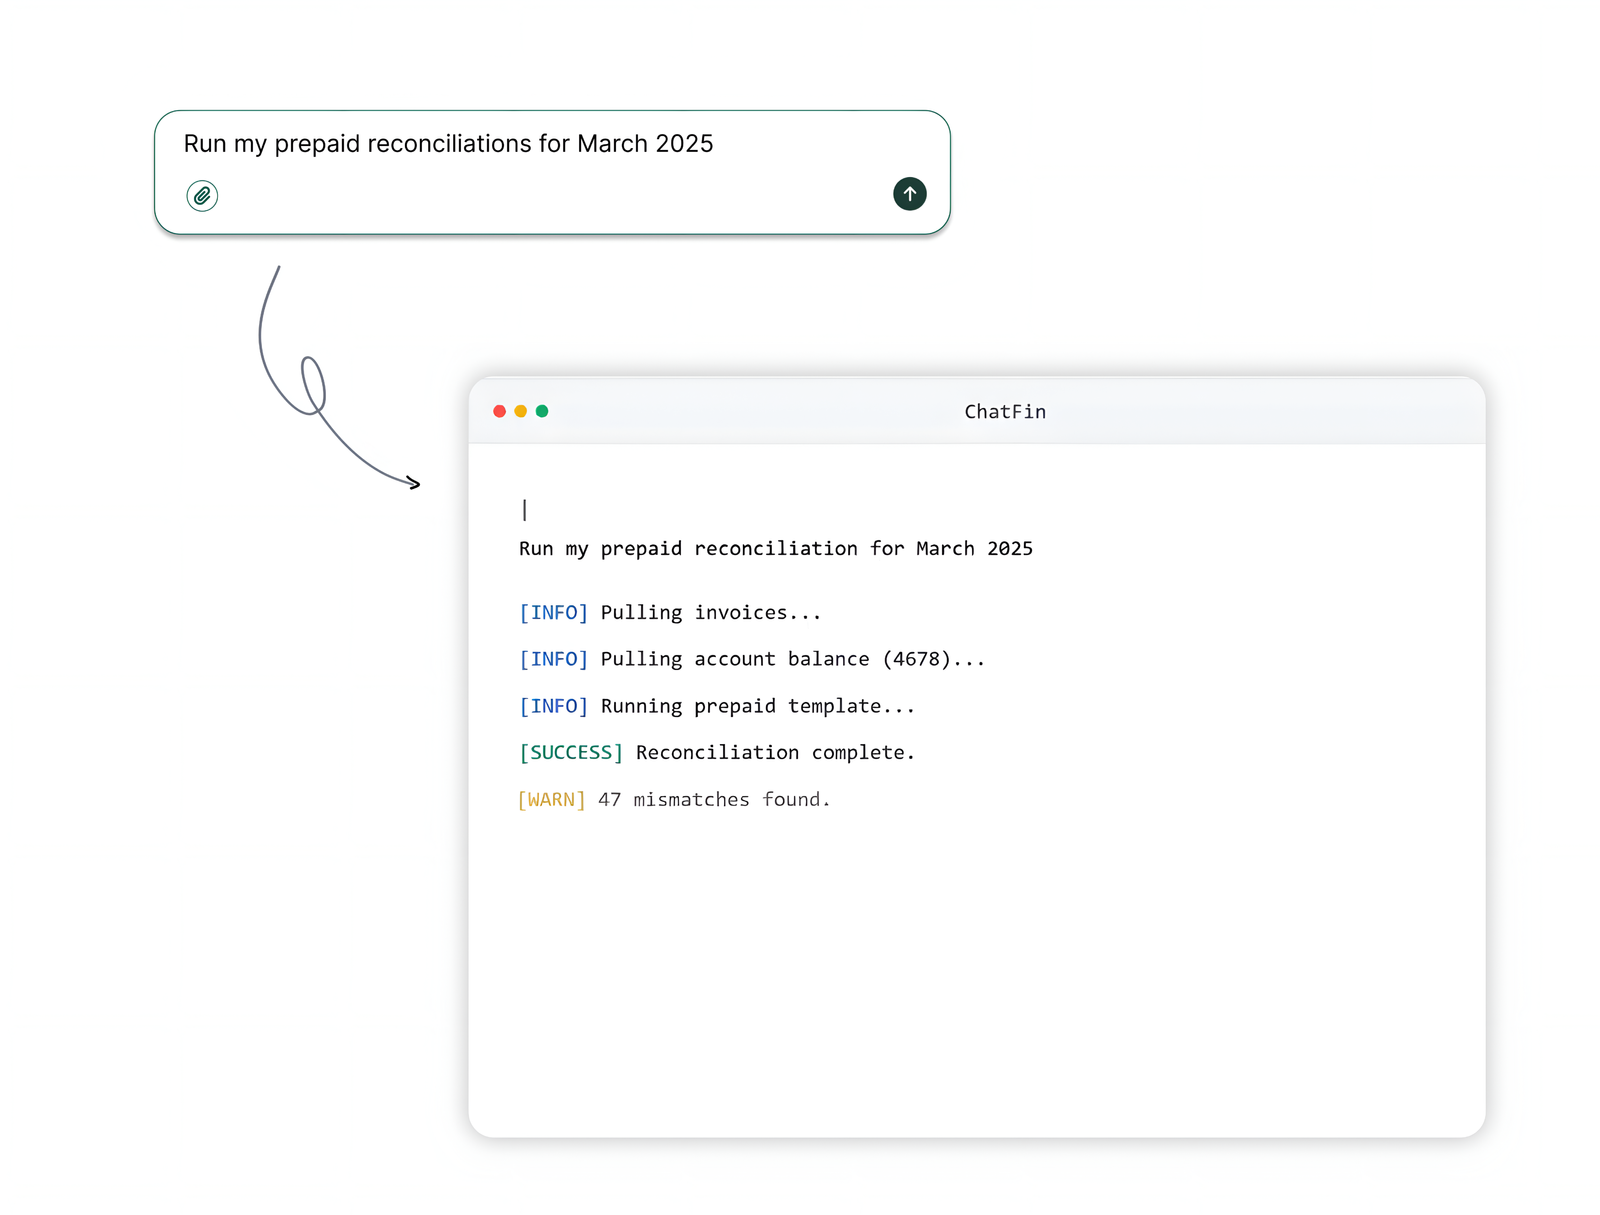1600x1215 pixels.
Task: Focus the prompt input with March 2025 text
Action: tap(448, 144)
